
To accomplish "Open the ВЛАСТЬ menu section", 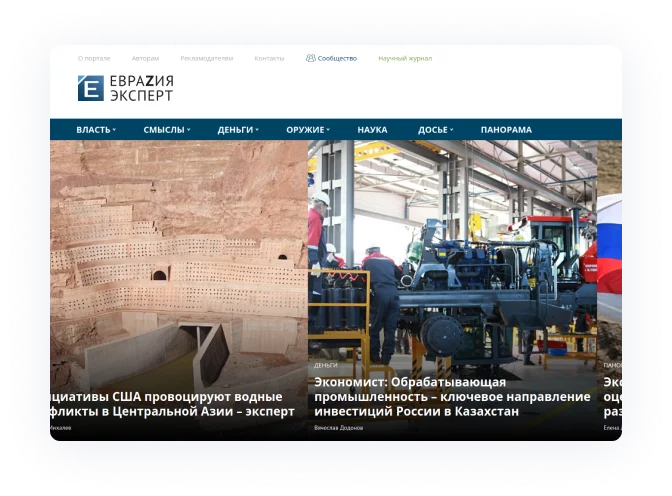I will tap(93, 130).
